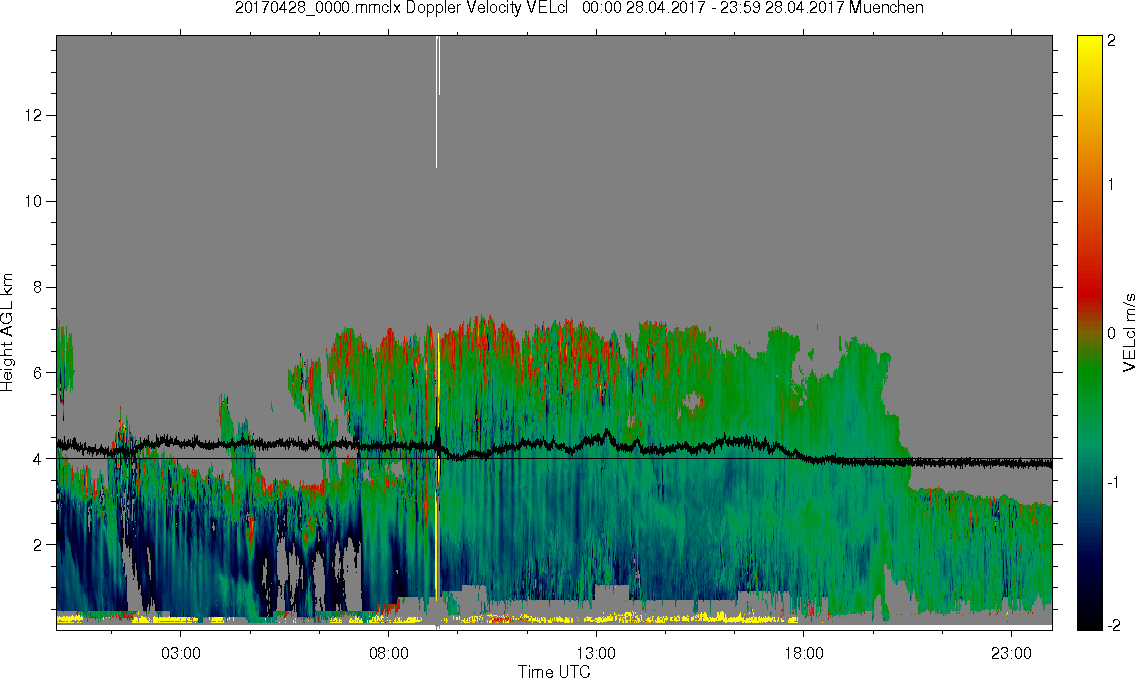Click the height axis label 10
The height and width of the screenshot is (678, 1135).
(x=33, y=201)
